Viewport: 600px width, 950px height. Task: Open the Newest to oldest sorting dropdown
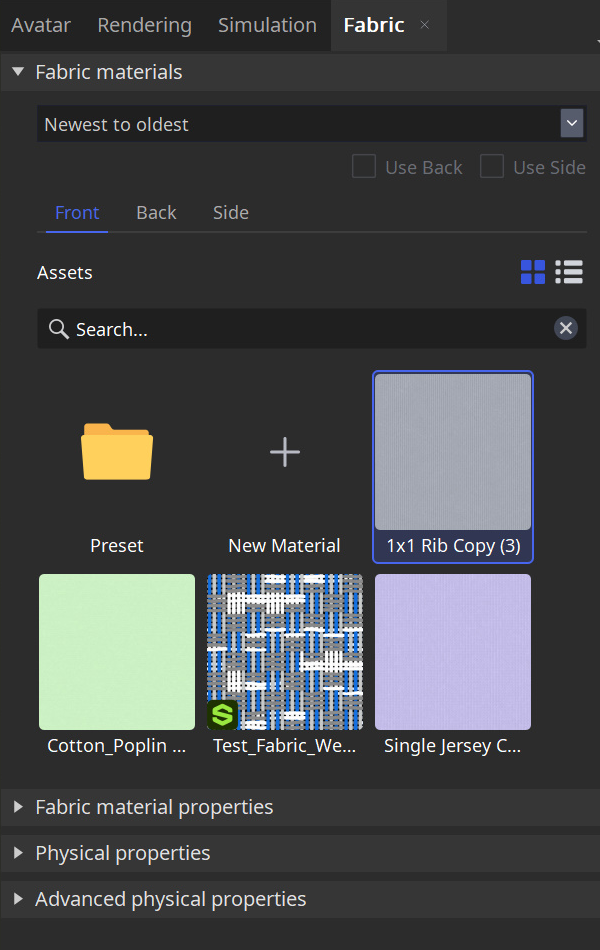pyautogui.click(x=571, y=123)
